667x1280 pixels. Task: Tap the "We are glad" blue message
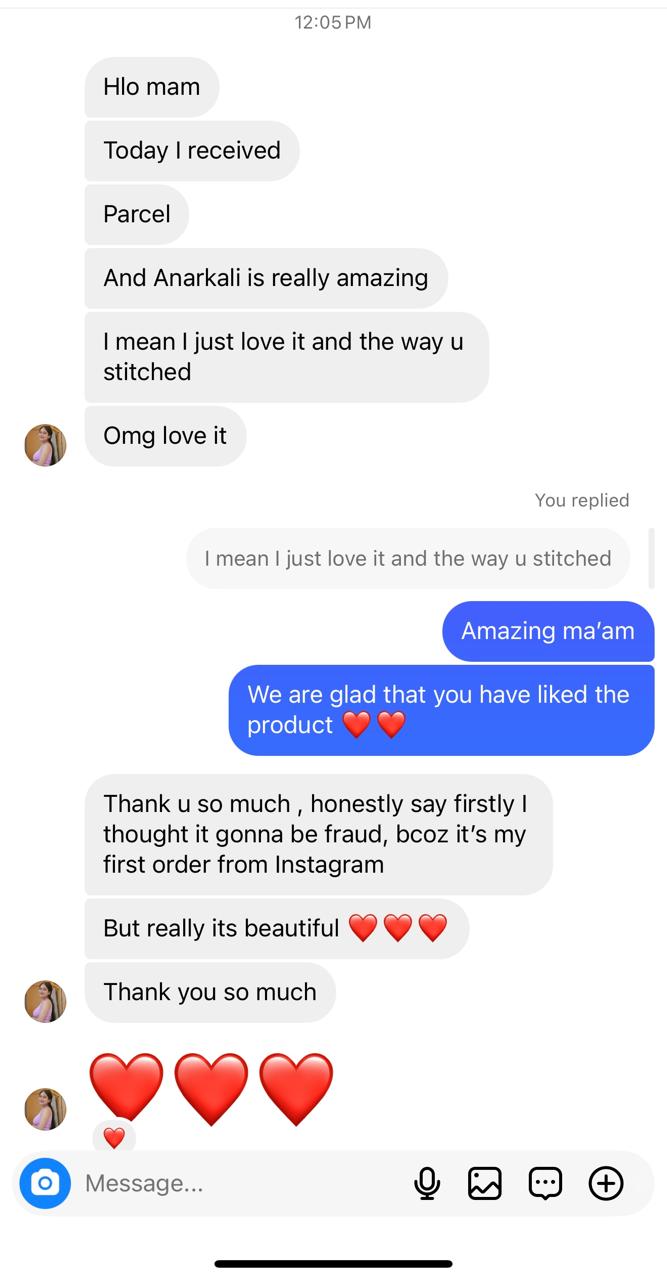coord(440,710)
